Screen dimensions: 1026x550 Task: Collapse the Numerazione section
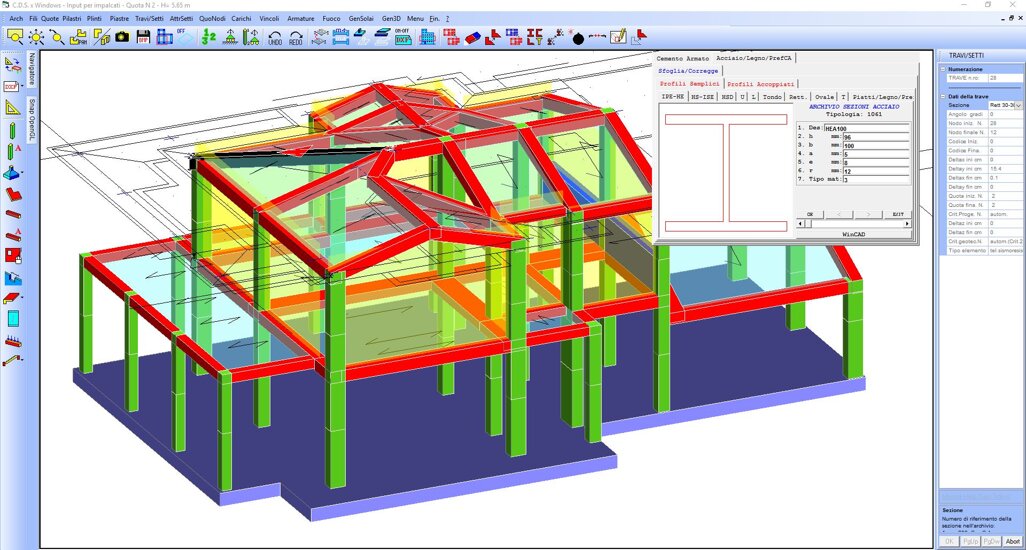click(x=943, y=69)
